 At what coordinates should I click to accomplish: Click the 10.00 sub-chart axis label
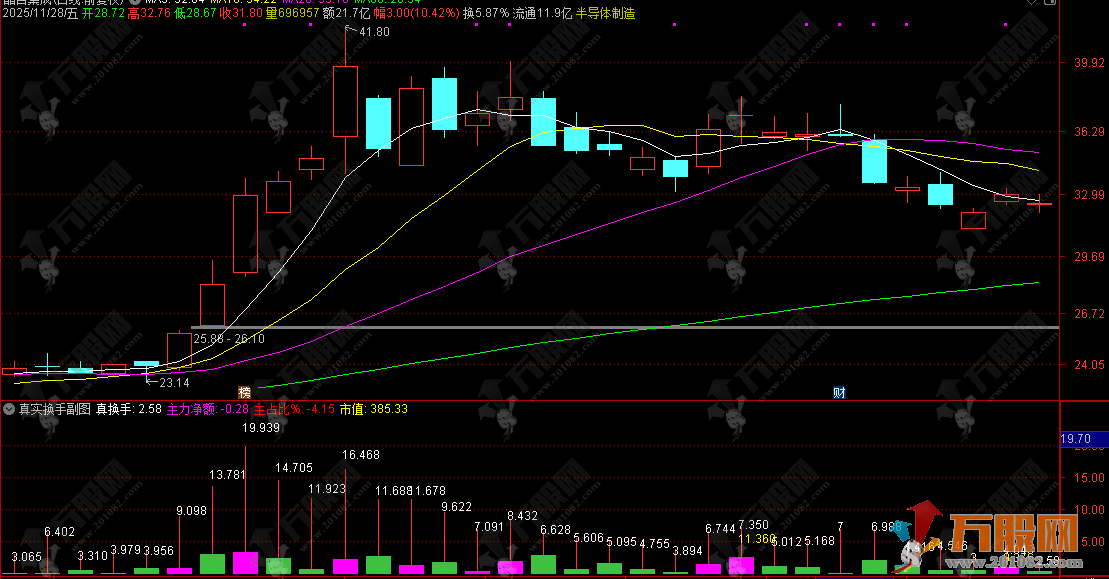pos(1089,509)
